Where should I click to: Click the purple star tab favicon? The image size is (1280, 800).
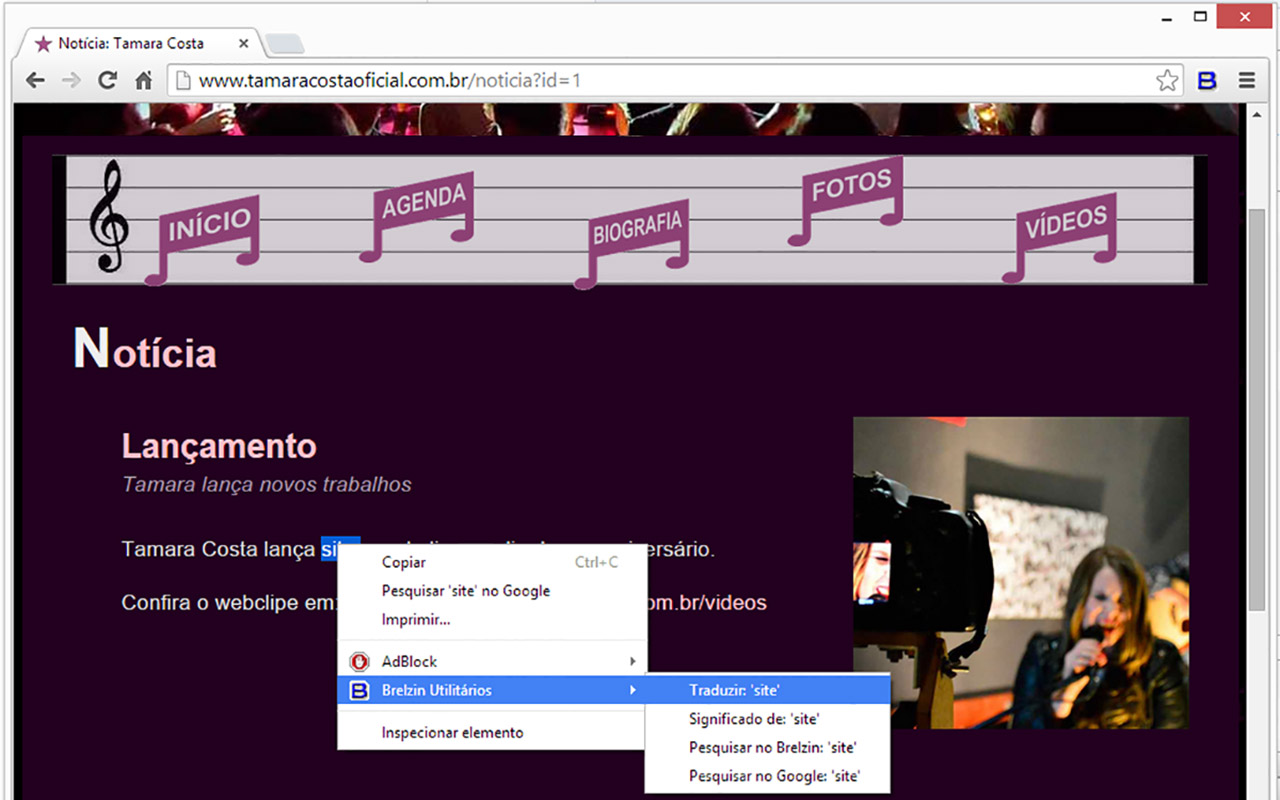pos(43,43)
